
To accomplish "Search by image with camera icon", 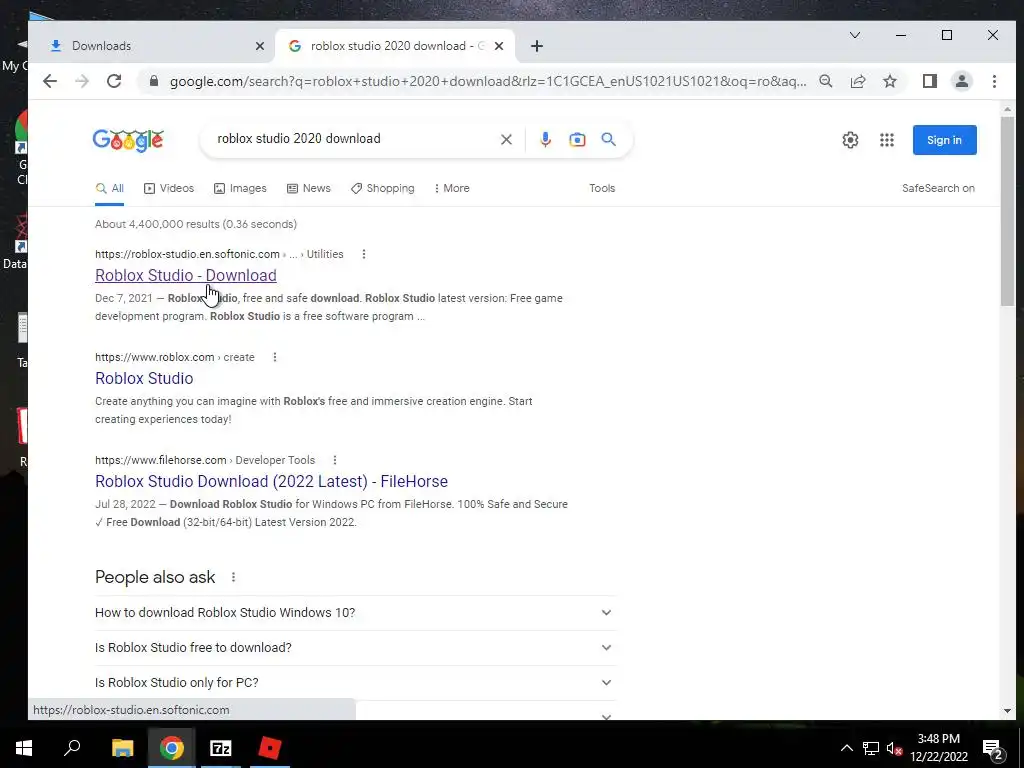I will tap(577, 139).
